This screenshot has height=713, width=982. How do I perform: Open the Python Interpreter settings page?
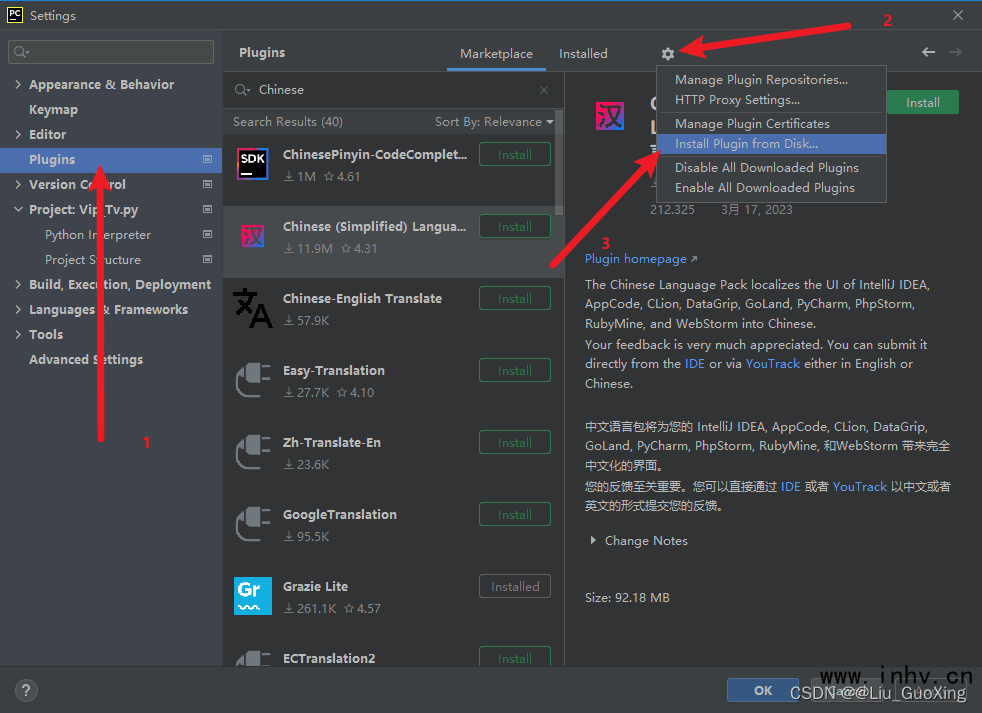(x=98, y=235)
